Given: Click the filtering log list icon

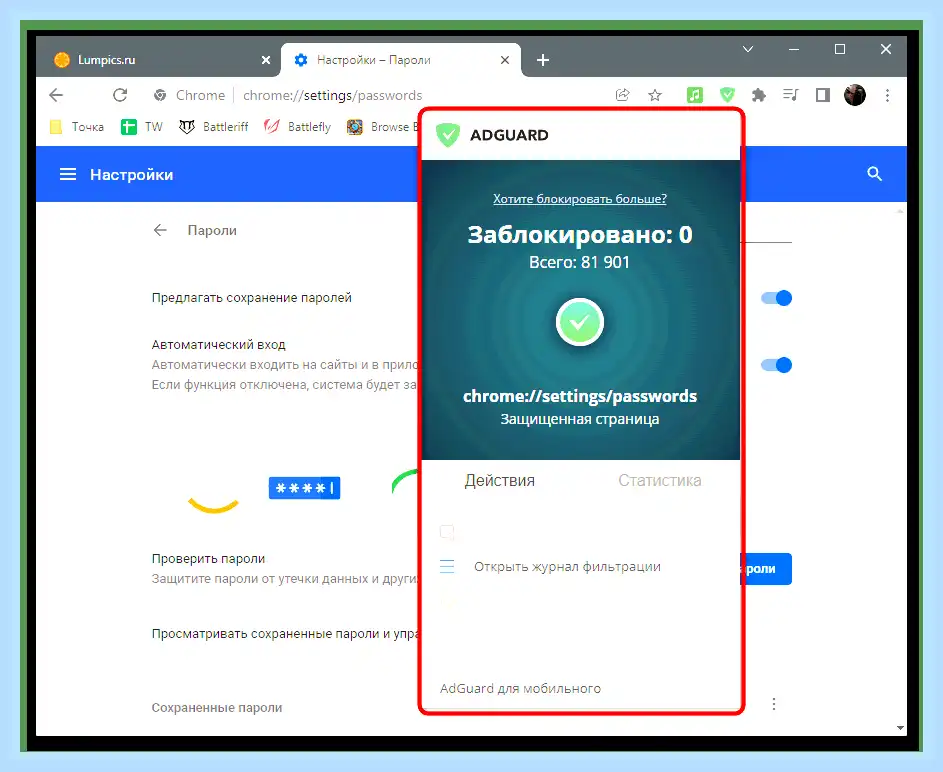Looking at the screenshot, I should pyautogui.click(x=447, y=566).
